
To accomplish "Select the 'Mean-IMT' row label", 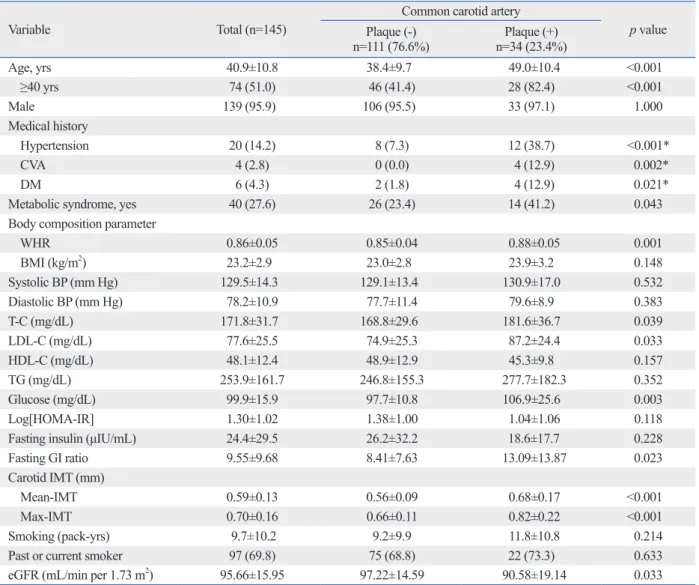I will click(49, 497).
